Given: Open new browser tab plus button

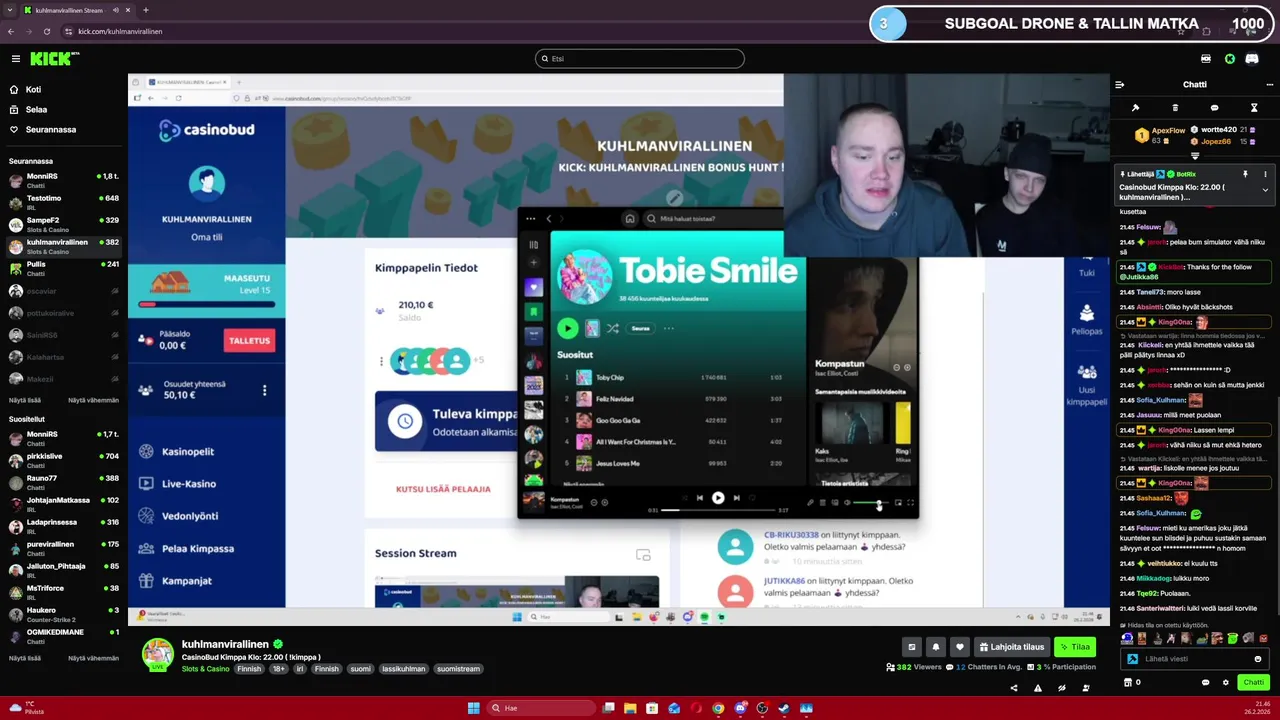Looking at the screenshot, I should click(x=146, y=10).
